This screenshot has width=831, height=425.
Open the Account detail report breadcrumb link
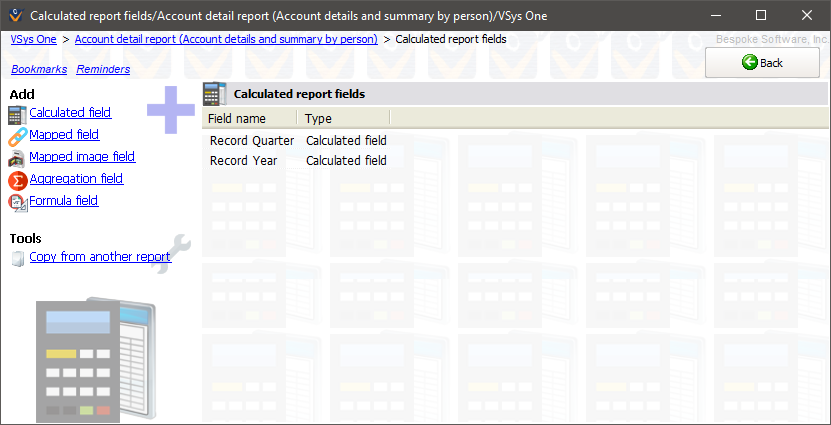226,39
